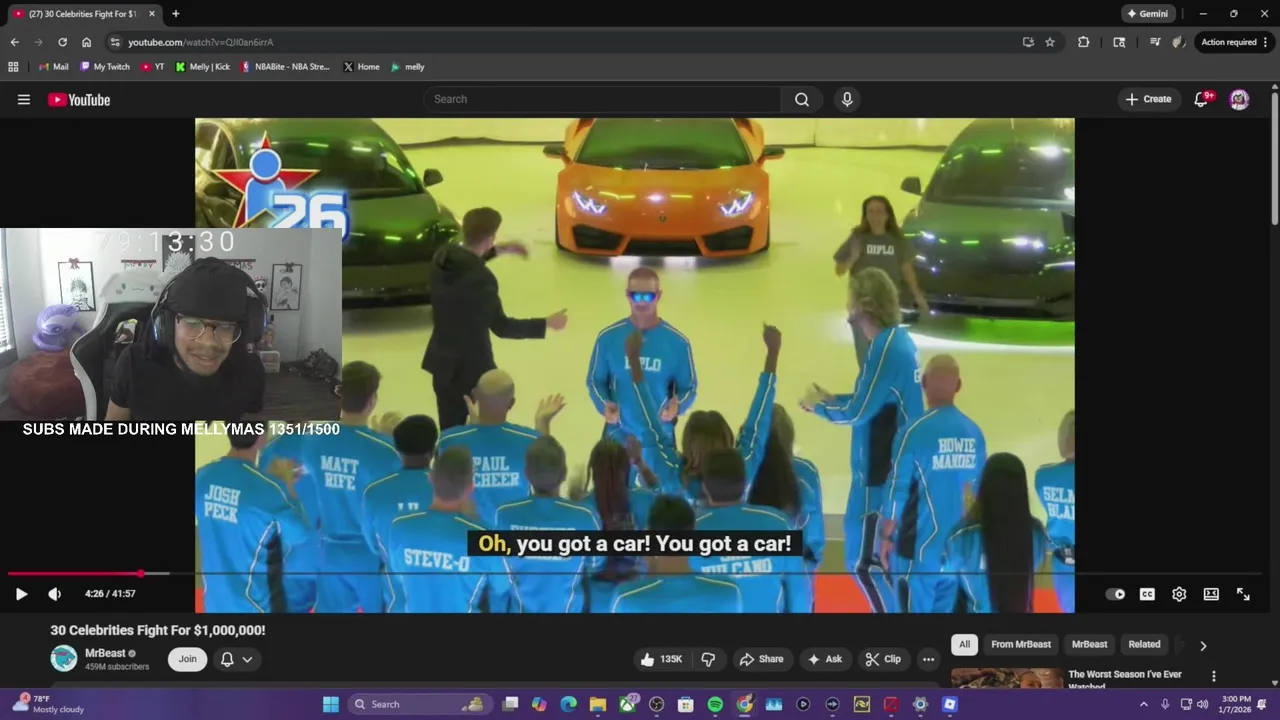Screen dimensions: 1280x720
Task: Open the Action required Chrome menu
Action: click(x=1234, y=42)
